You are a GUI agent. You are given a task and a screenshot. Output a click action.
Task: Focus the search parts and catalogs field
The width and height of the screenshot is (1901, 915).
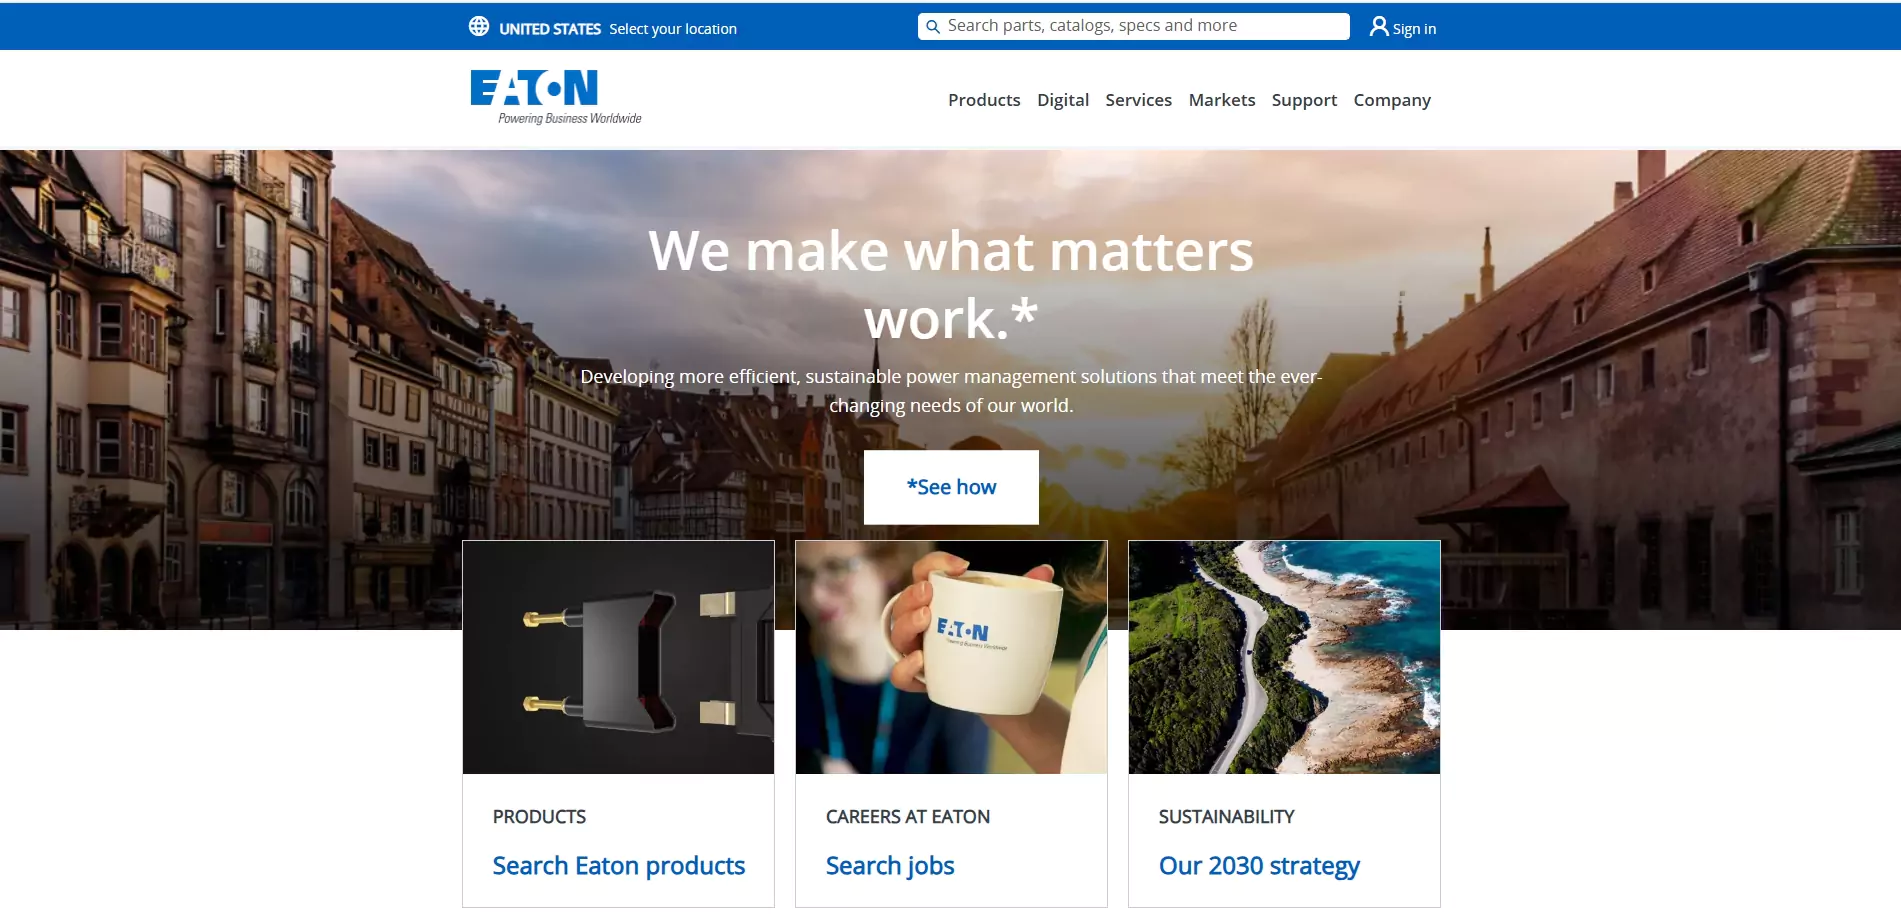pyautogui.click(x=1134, y=26)
